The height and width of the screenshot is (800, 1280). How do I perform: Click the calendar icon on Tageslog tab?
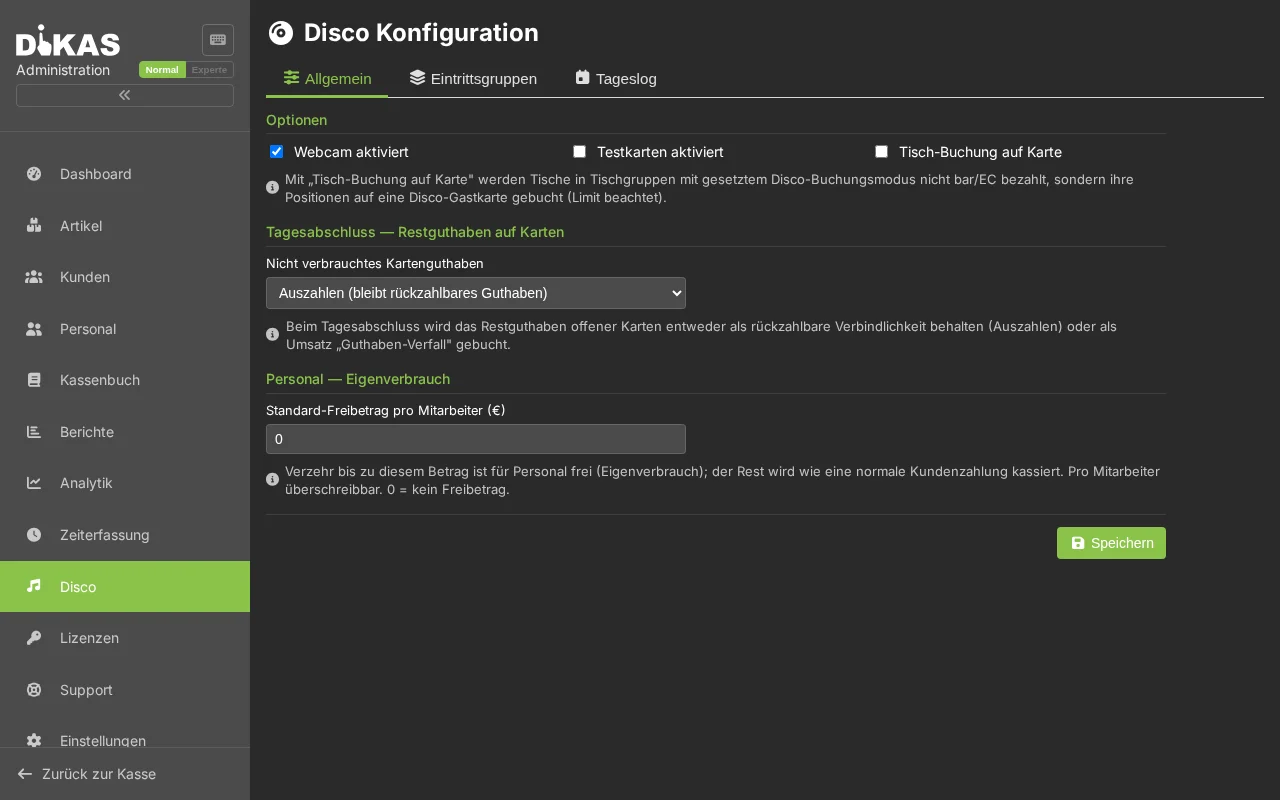pyautogui.click(x=582, y=77)
